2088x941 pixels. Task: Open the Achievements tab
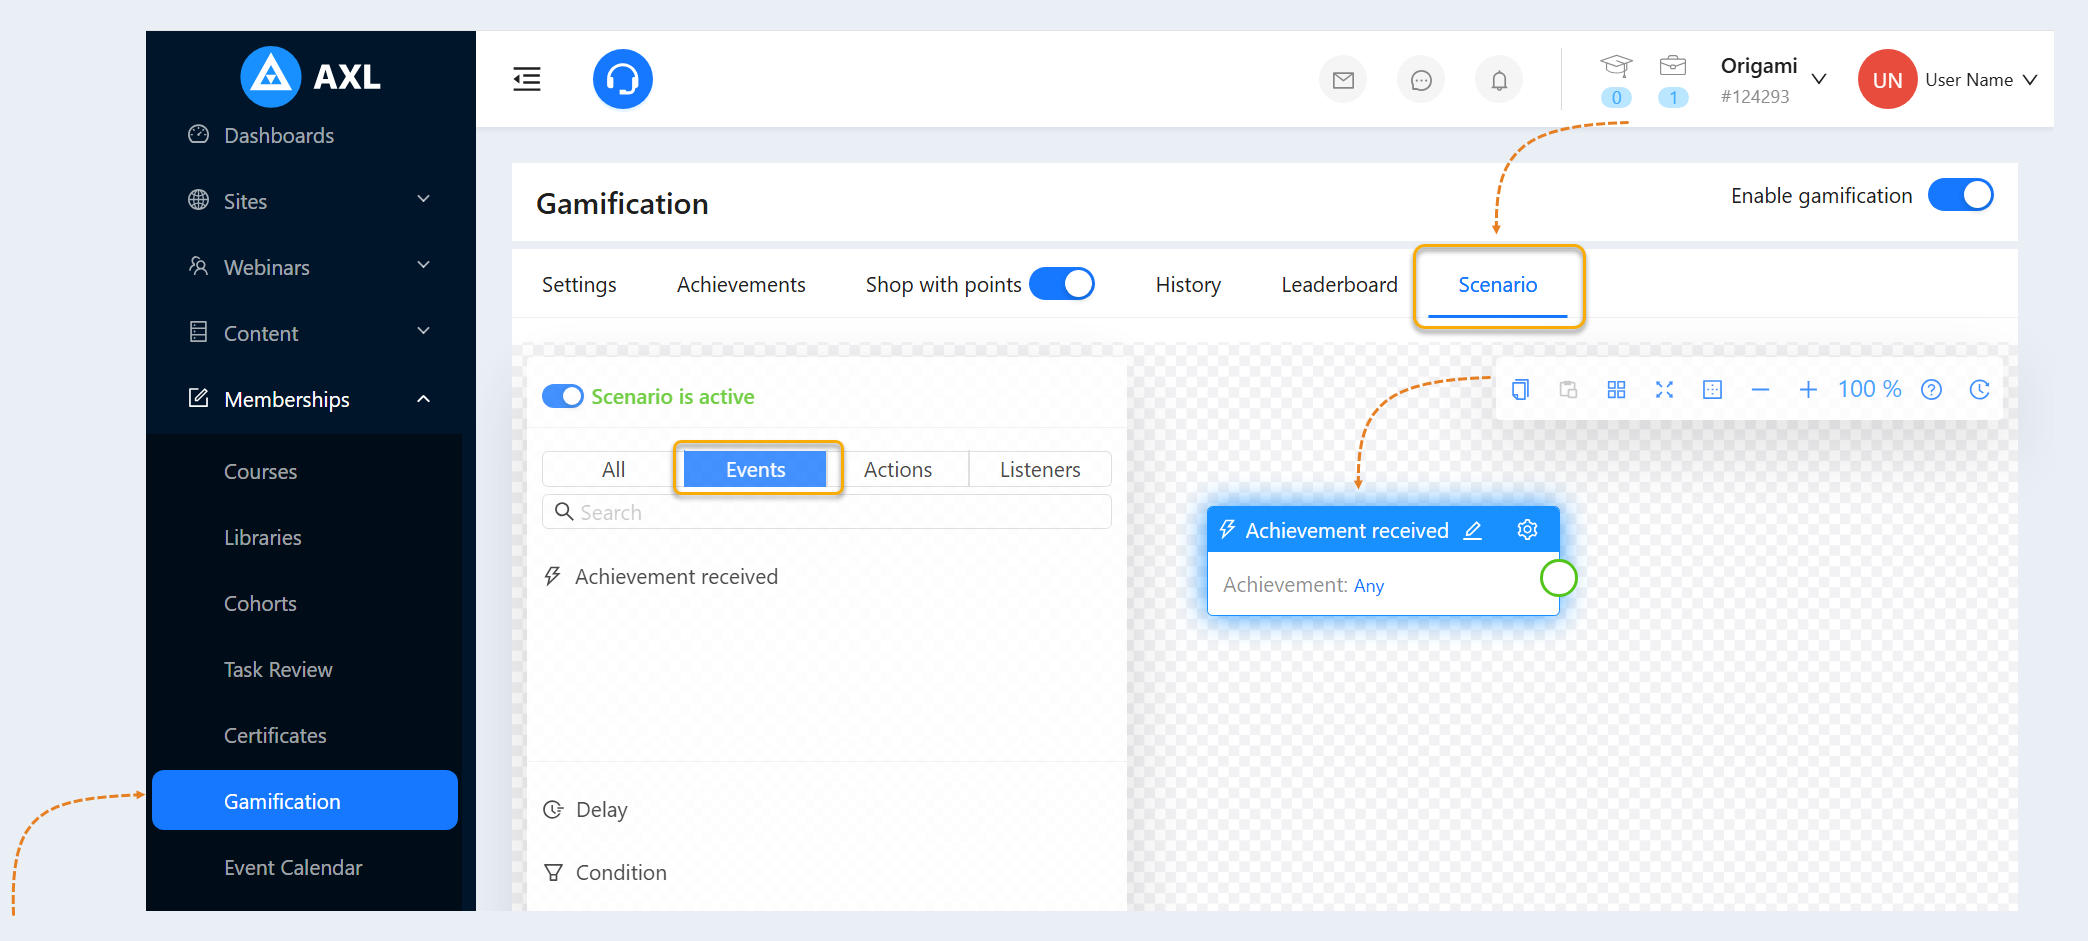pos(741,285)
